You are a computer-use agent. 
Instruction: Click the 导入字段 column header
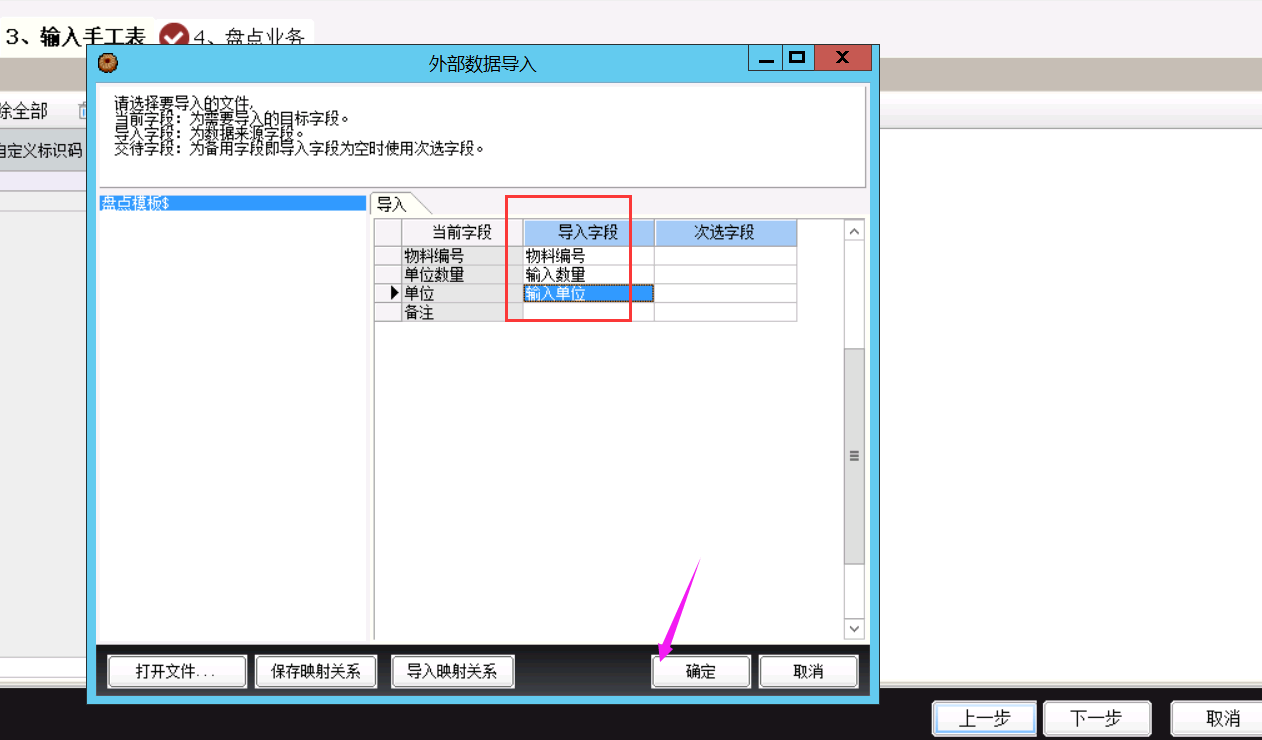(588, 233)
